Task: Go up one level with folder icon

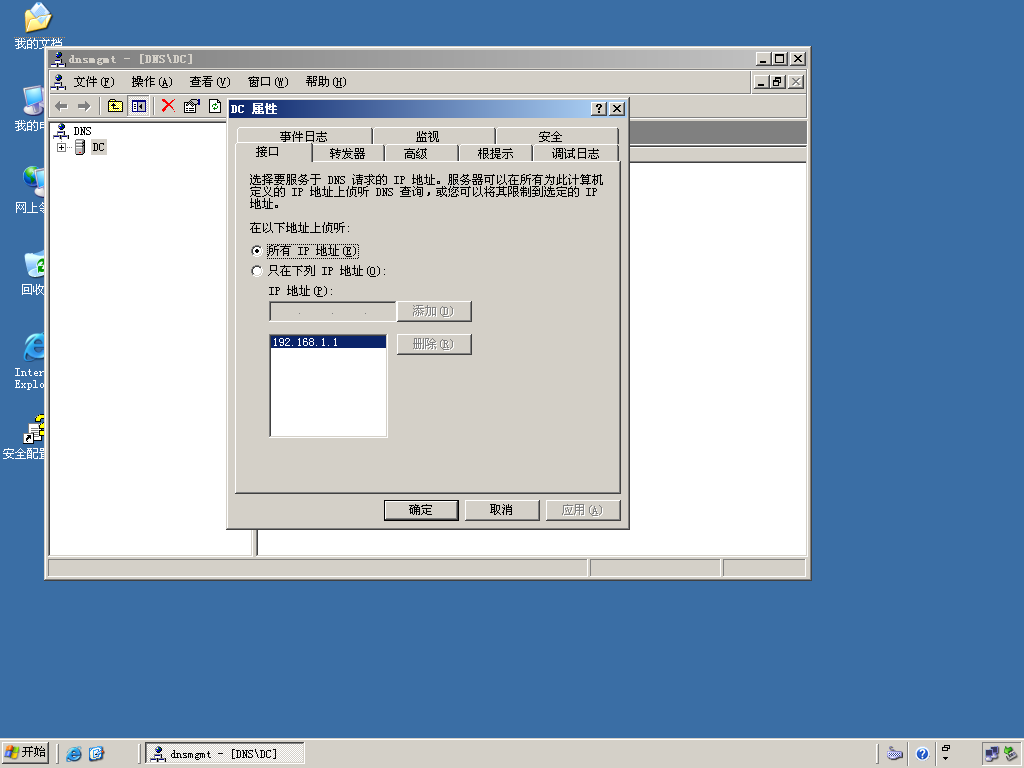Action: [115, 106]
